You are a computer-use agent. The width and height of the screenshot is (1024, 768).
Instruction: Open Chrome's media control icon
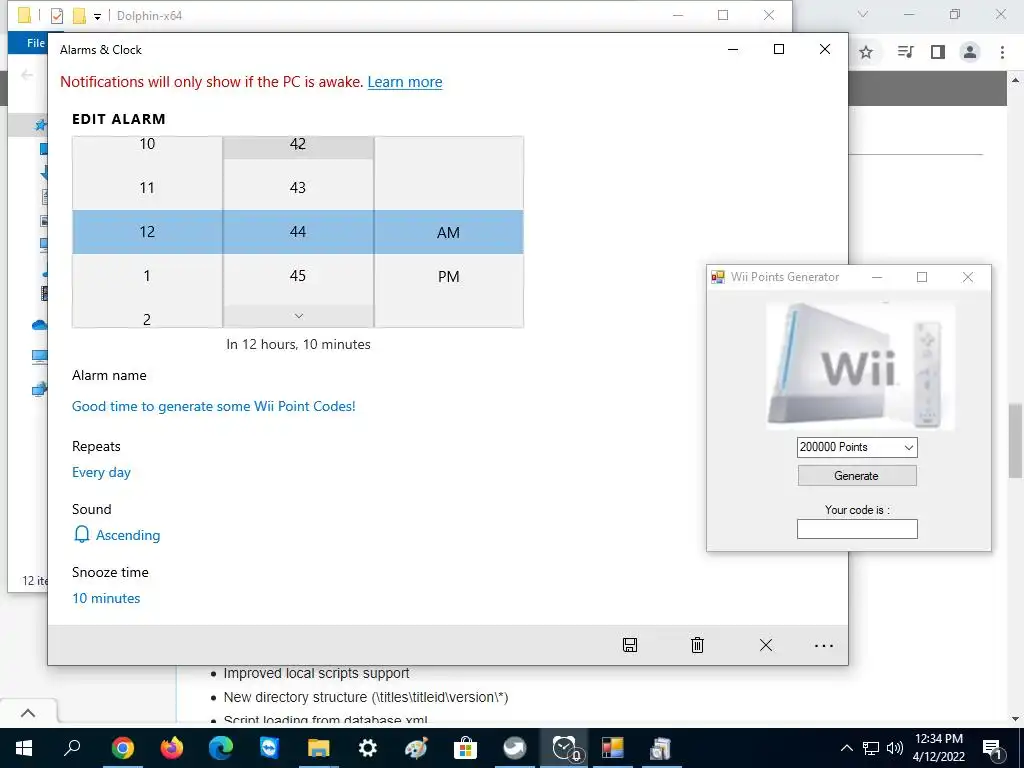[905, 52]
